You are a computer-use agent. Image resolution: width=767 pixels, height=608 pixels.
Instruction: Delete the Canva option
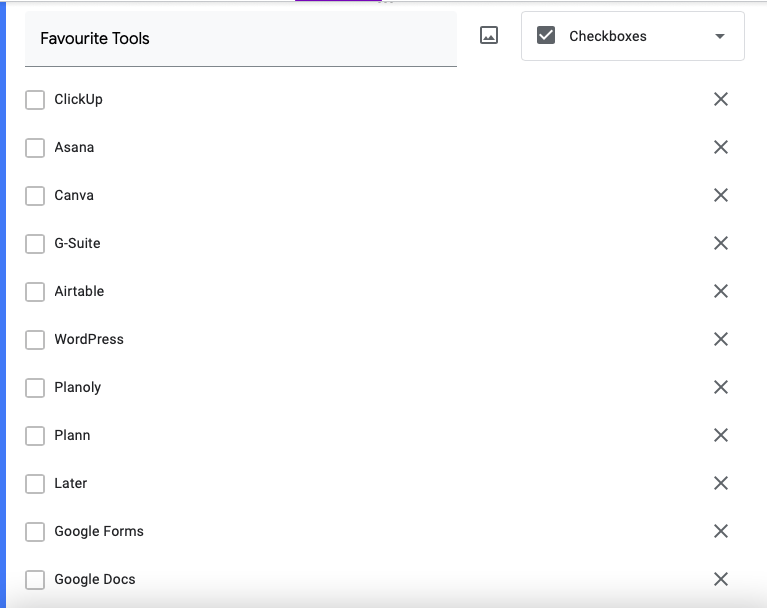(x=721, y=195)
